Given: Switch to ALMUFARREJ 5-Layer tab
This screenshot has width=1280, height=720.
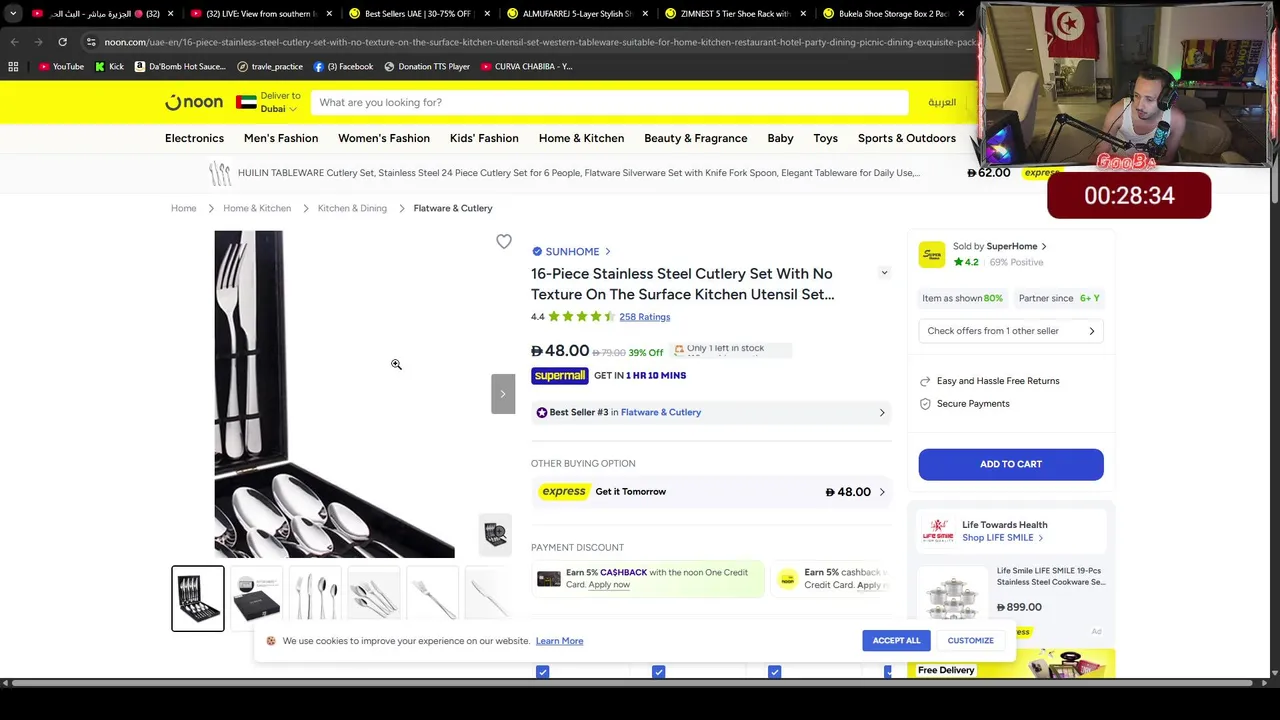Looking at the screenshot, I should pos(577,14).
